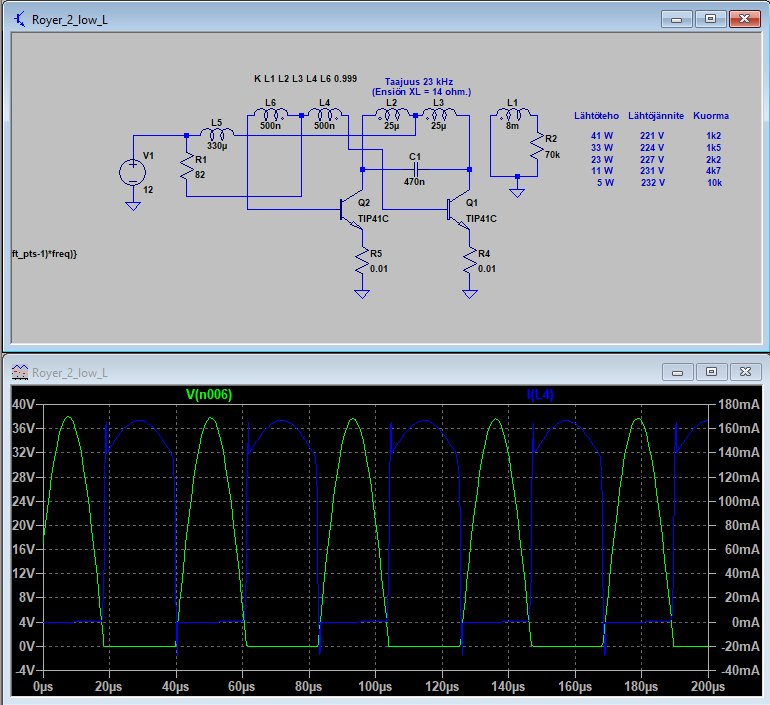Click the left voltage axis at 20V
The image size is (770, 705).
click(x=22, y=525)
